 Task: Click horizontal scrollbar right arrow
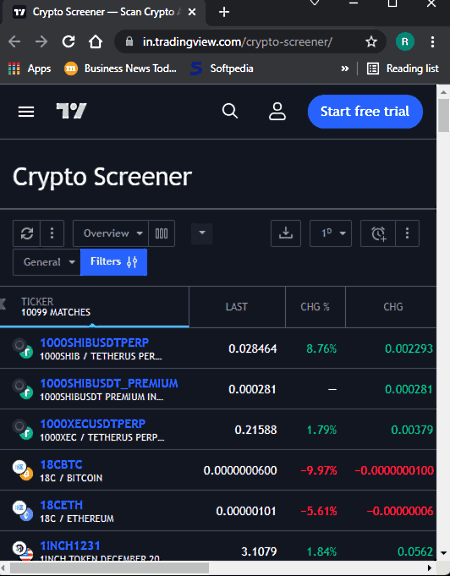click(430, 568)
